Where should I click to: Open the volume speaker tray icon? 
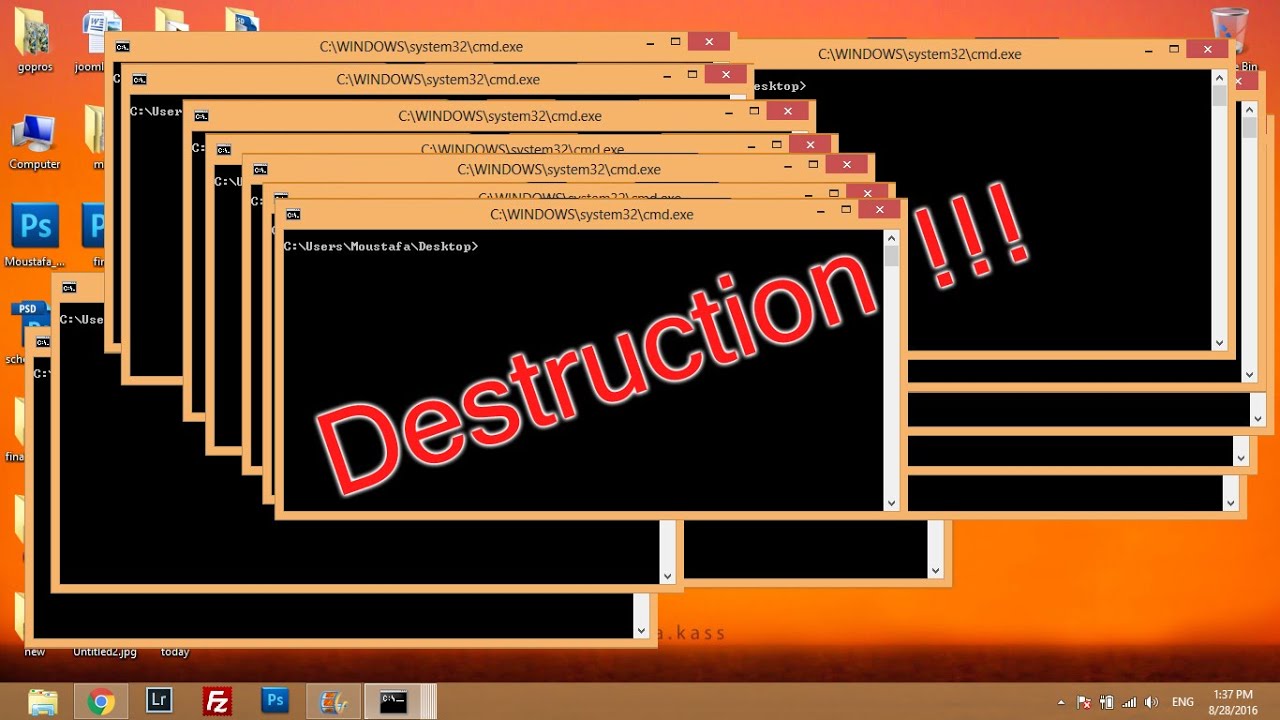pyautogui.click(x=1151, y=702)
